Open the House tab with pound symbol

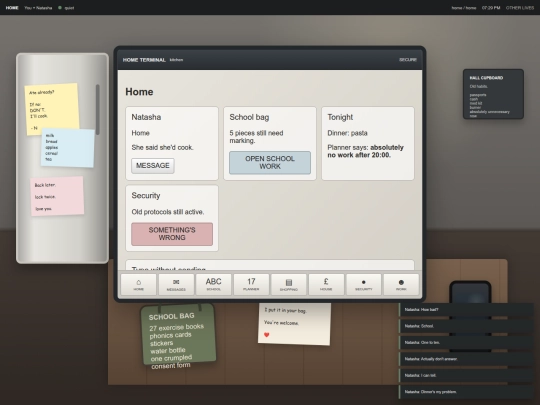326,284
